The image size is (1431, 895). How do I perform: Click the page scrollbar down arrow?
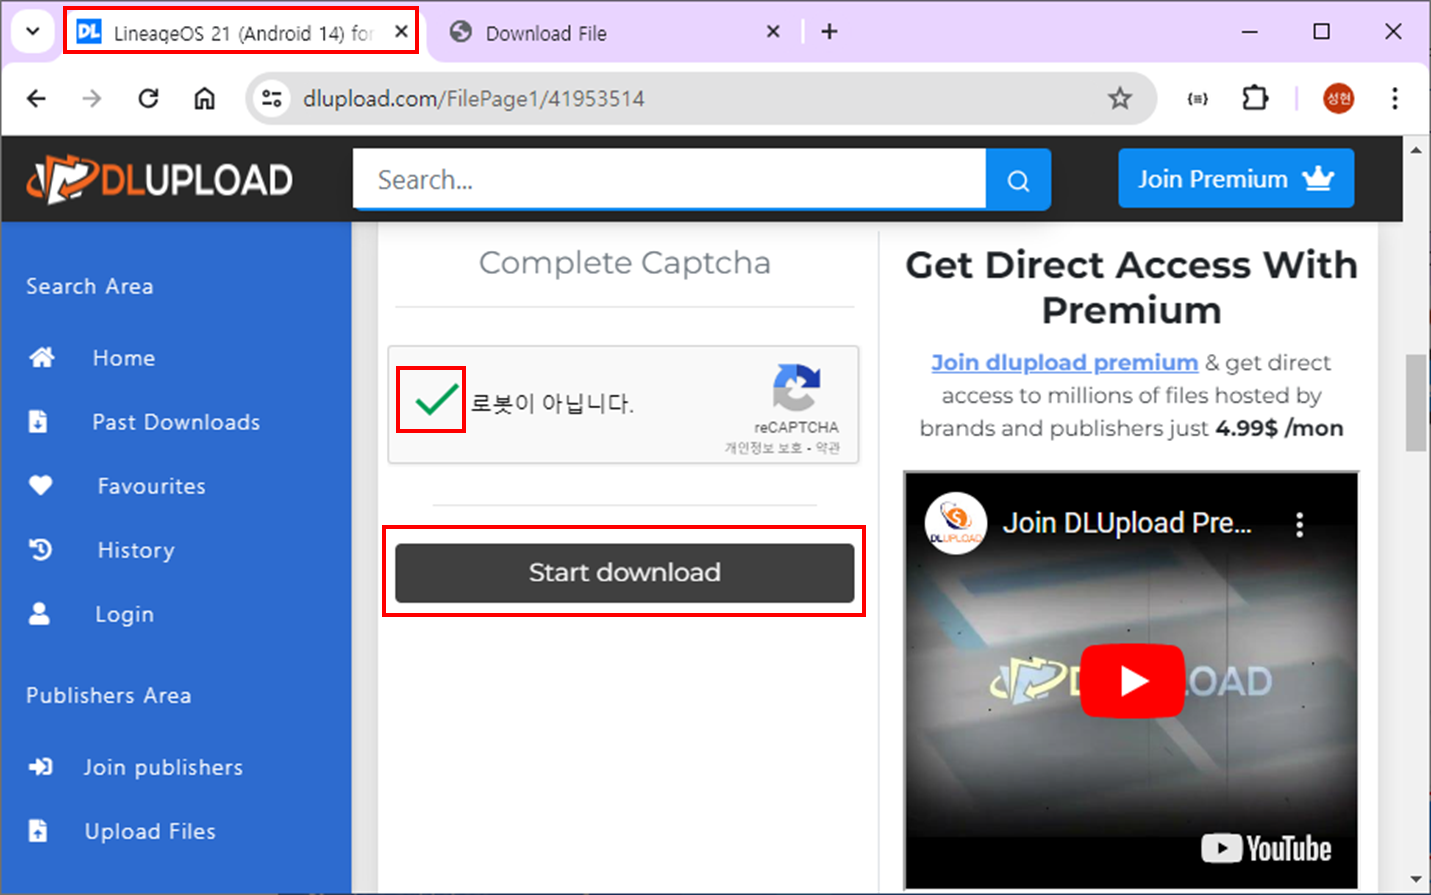tap(1416, 880)
